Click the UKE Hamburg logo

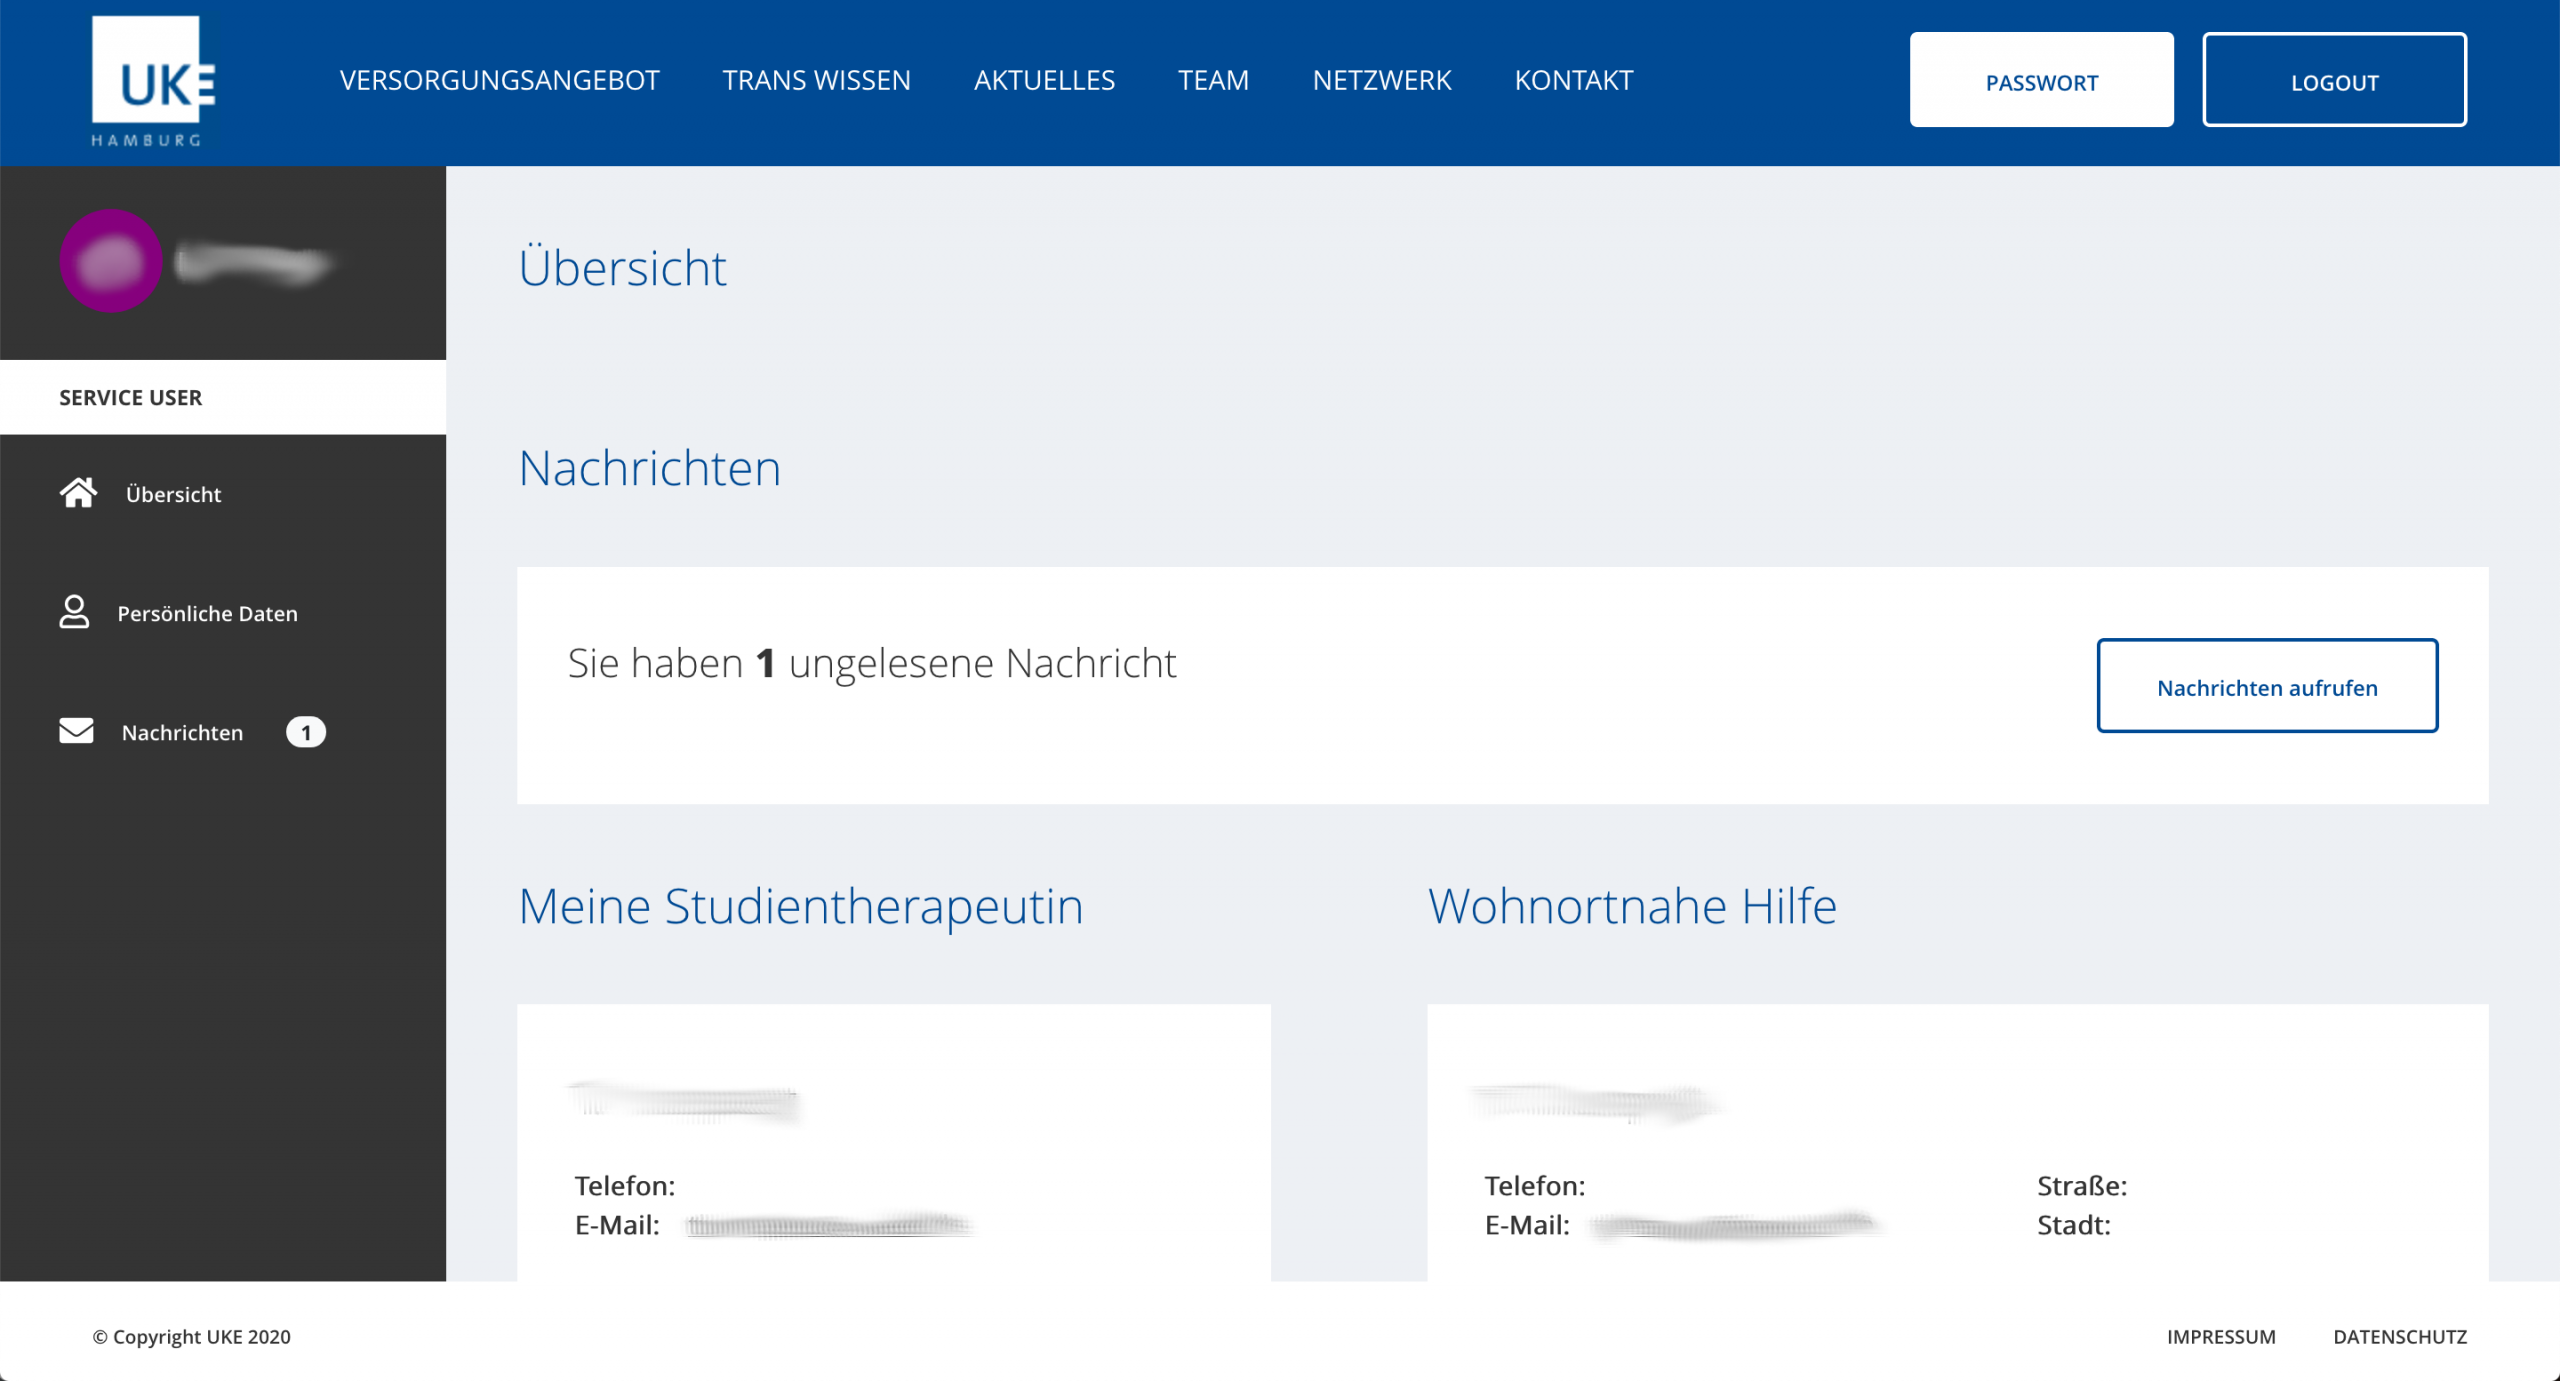click(x=153, y=82)
